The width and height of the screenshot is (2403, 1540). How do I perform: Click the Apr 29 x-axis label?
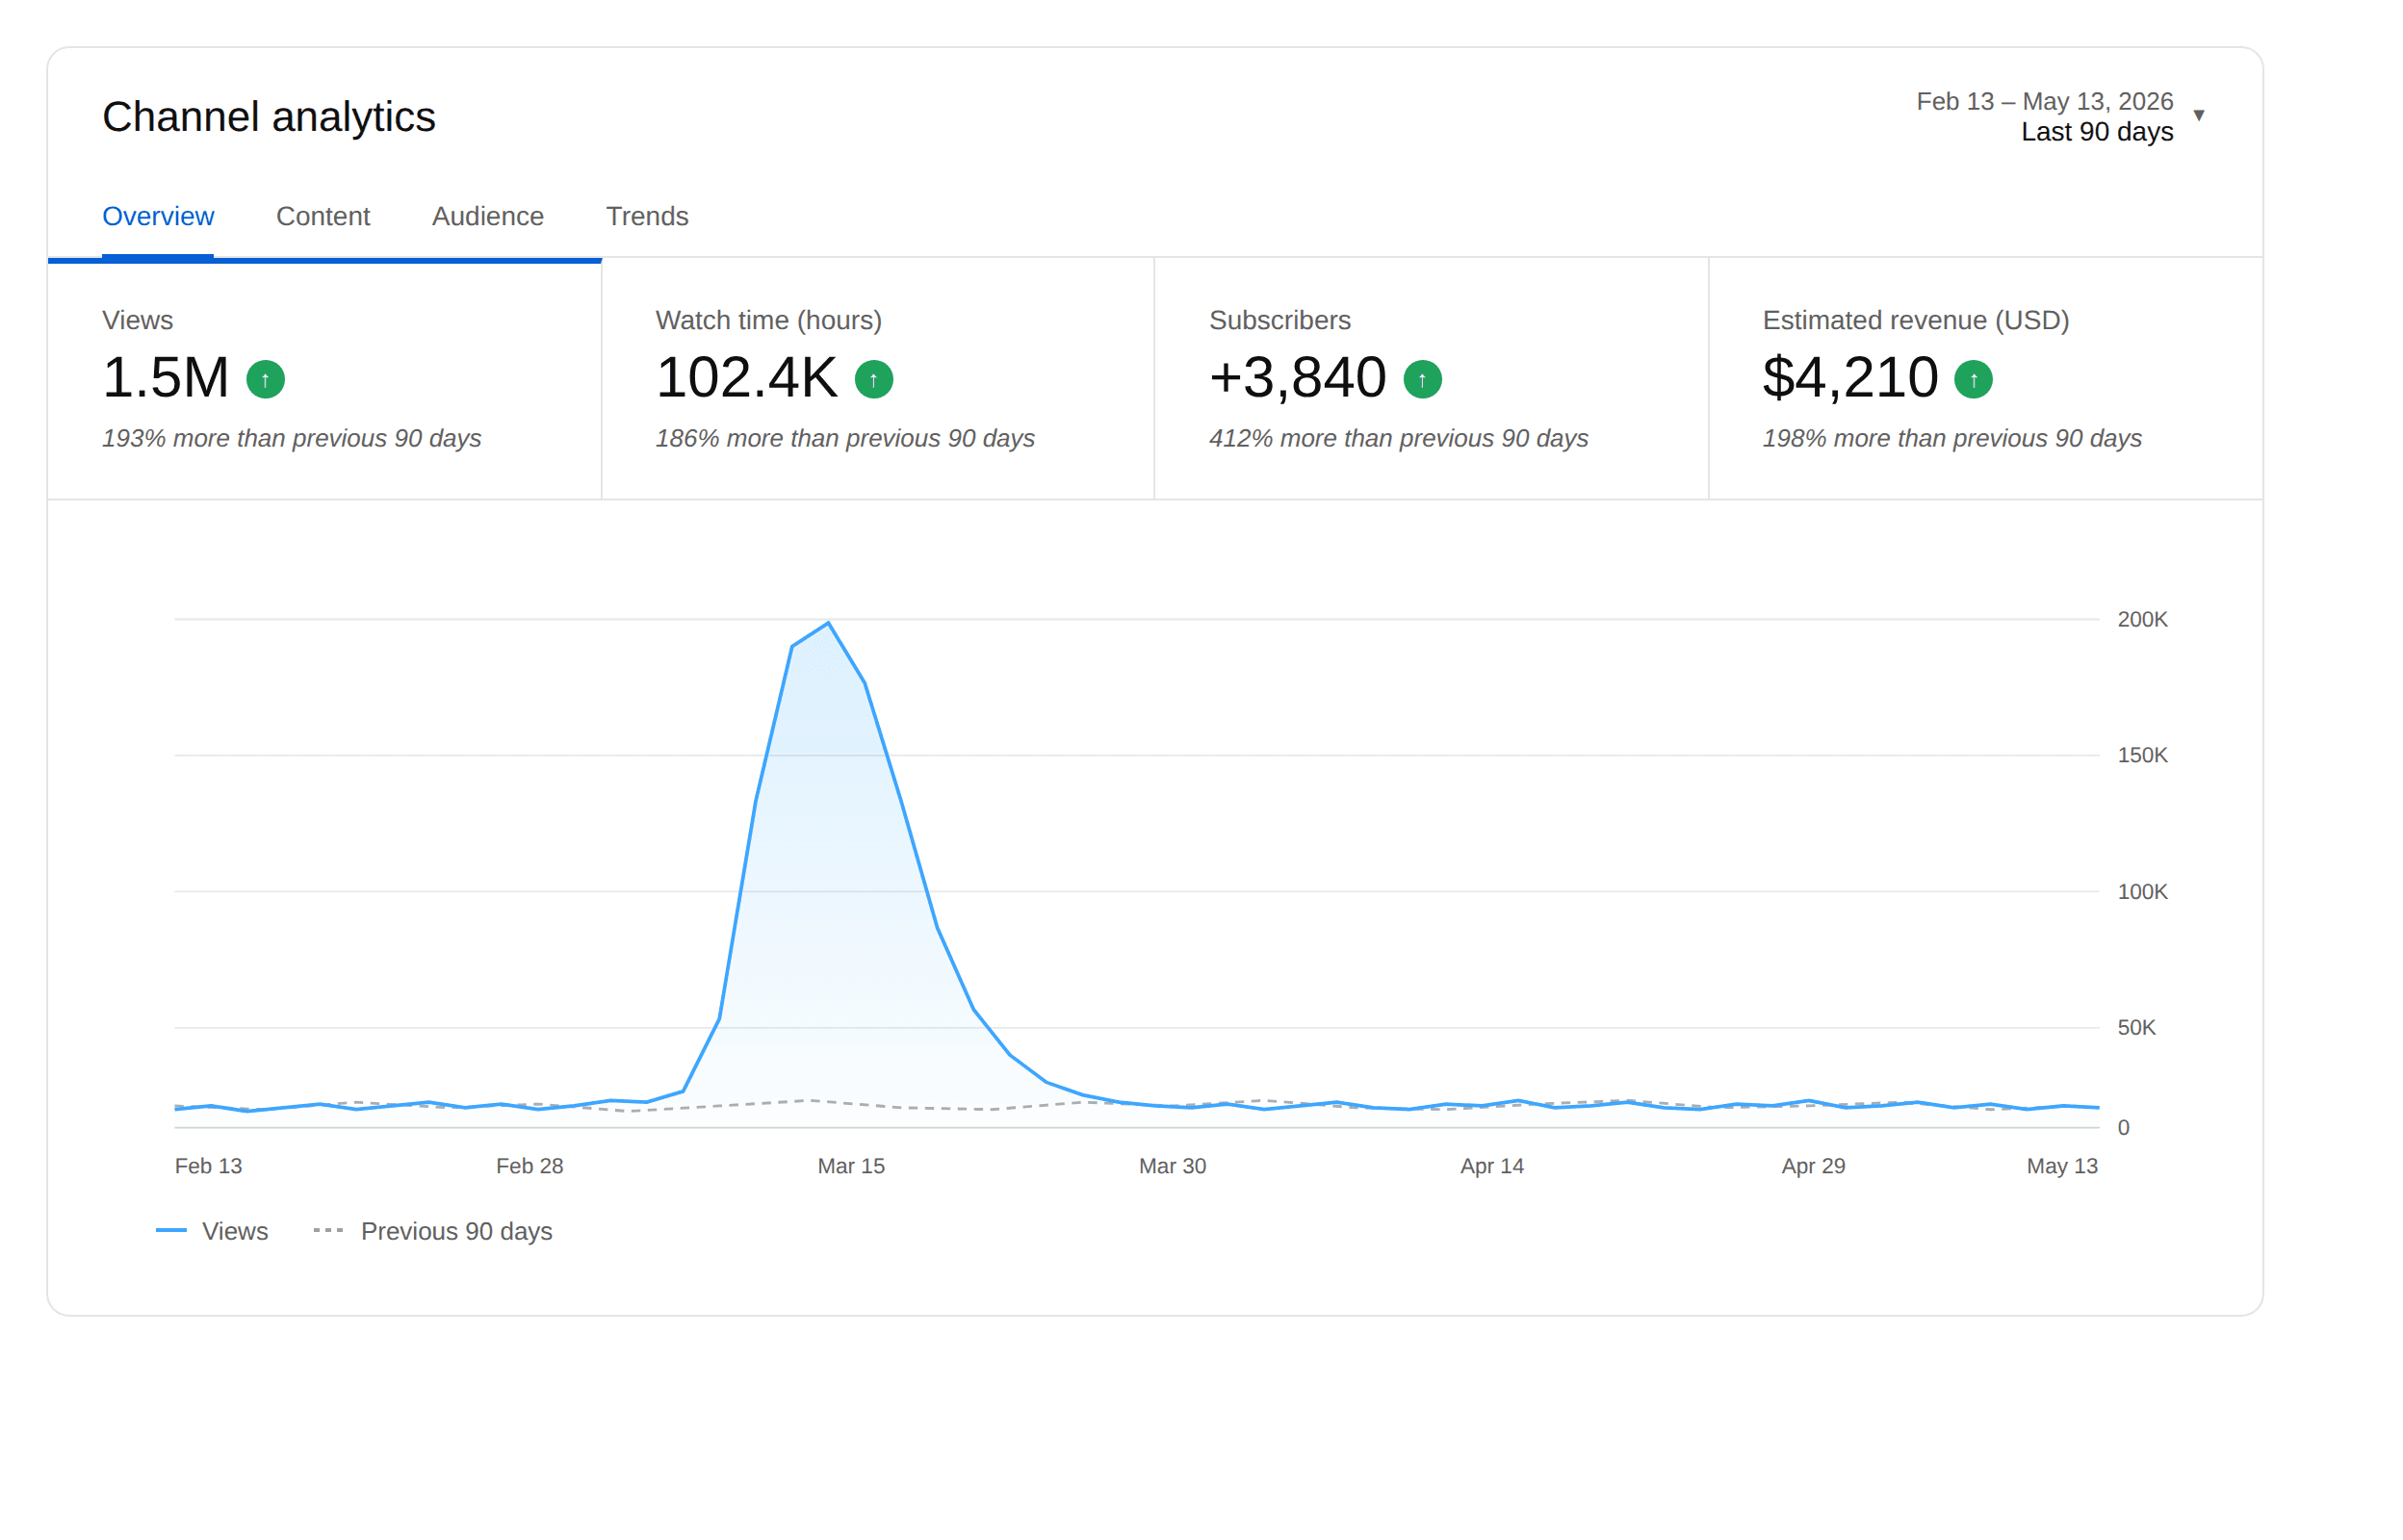[x=1813, y=1166]
